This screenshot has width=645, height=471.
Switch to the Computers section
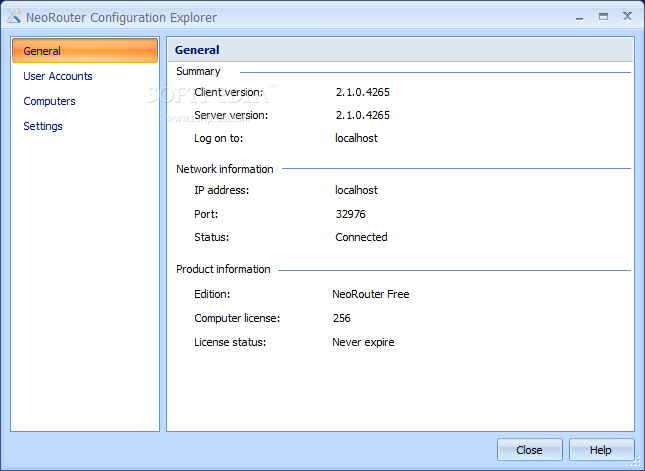pyautogui.click(x=49, y=101)
